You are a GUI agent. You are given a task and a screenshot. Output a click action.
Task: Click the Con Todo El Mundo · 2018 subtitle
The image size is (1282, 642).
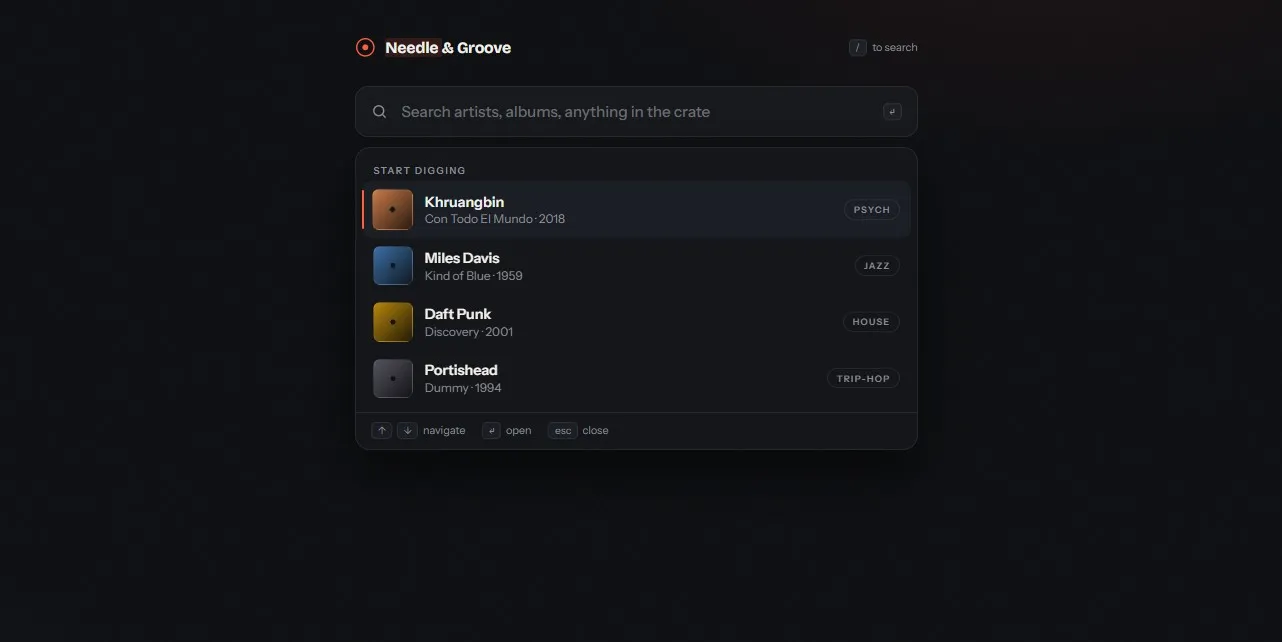pyautogui.click(x=495, y=219)
